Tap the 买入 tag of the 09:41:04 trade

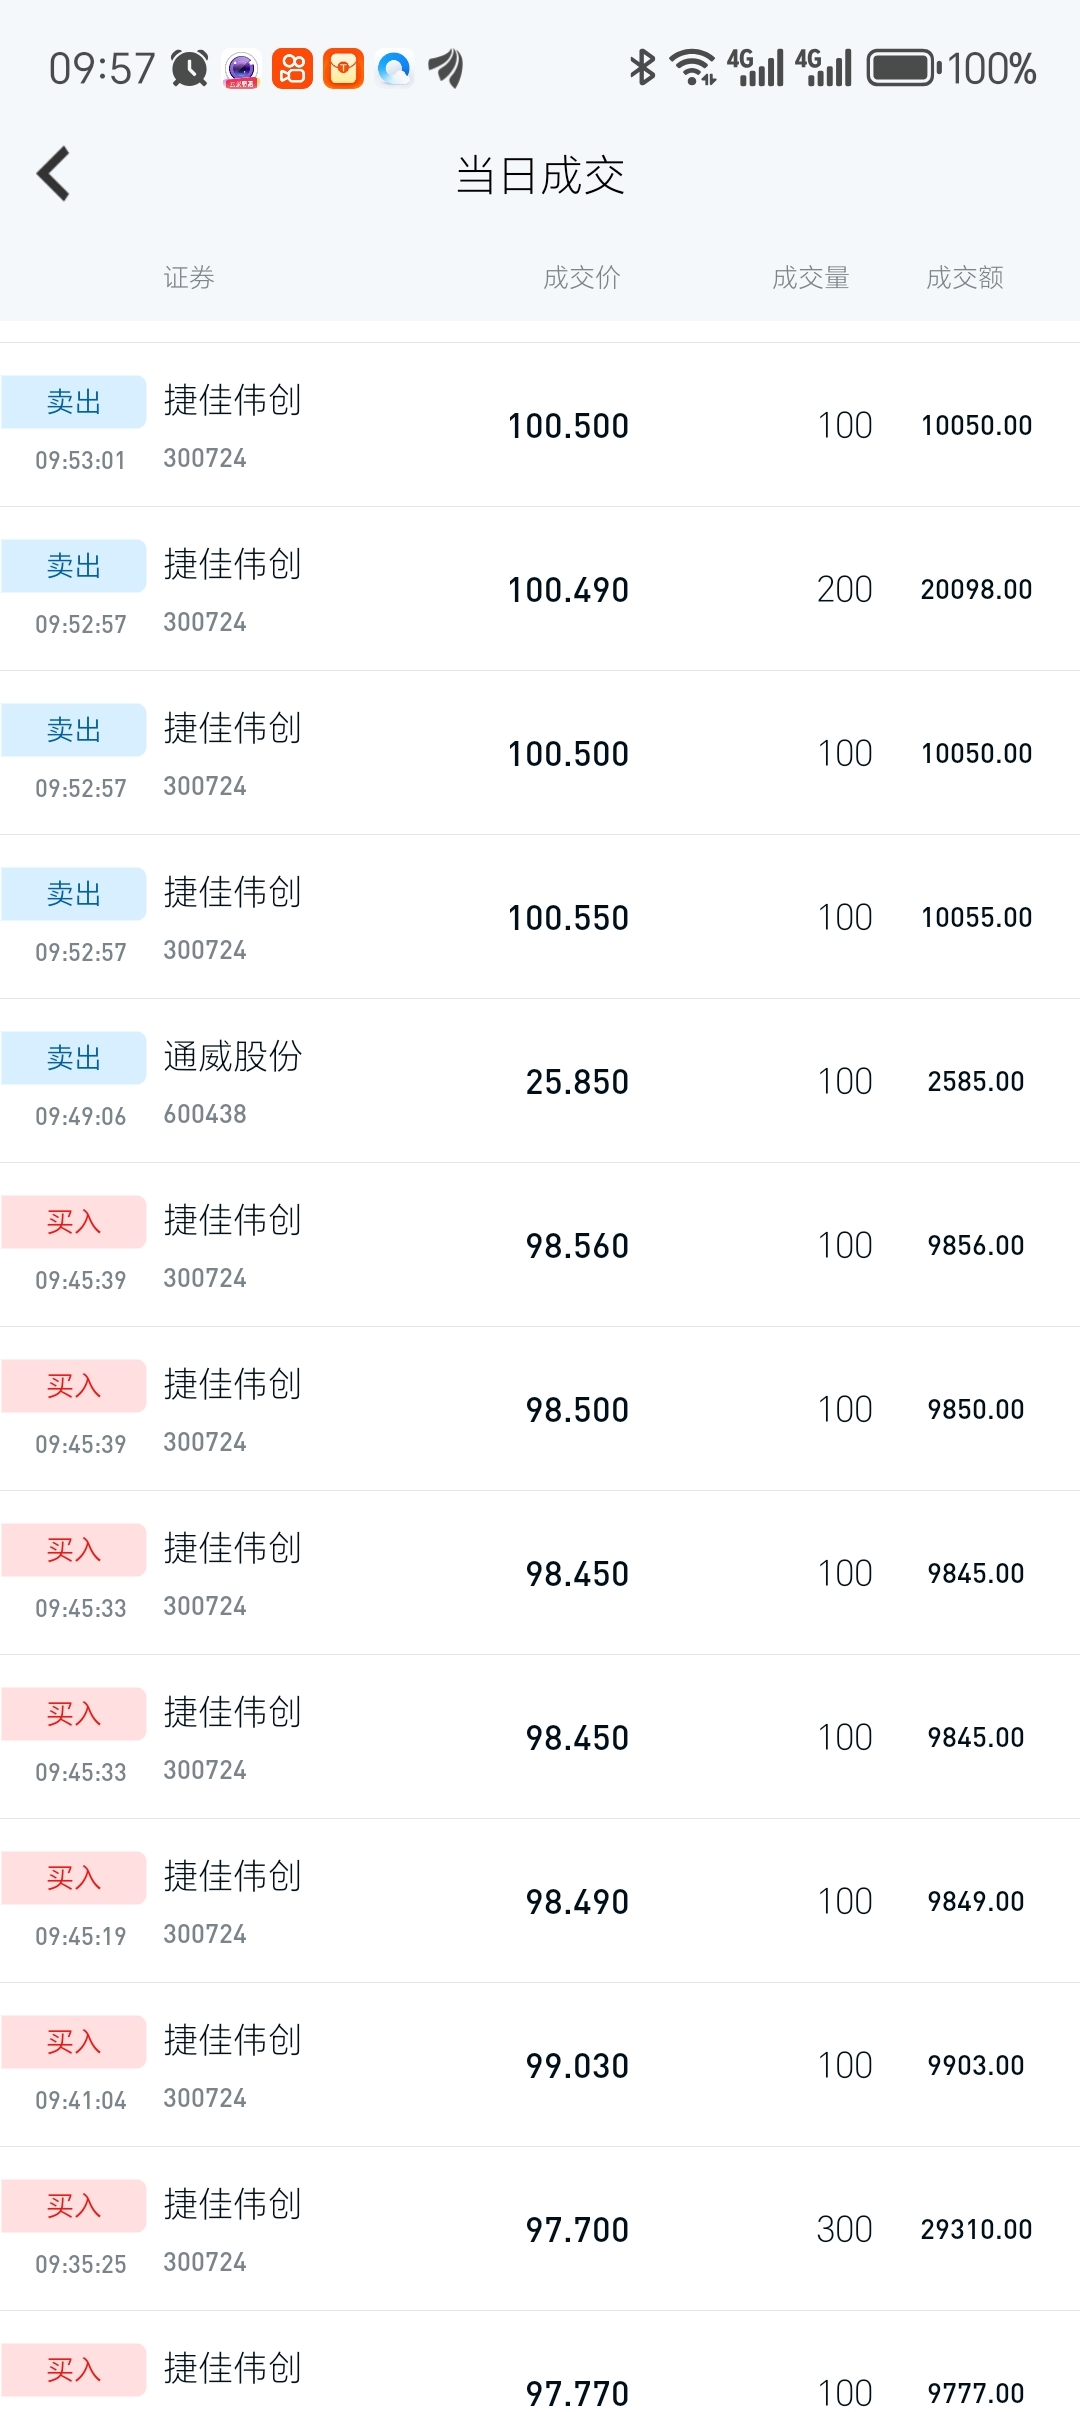pyautogui.click(x=74, y=2042)
